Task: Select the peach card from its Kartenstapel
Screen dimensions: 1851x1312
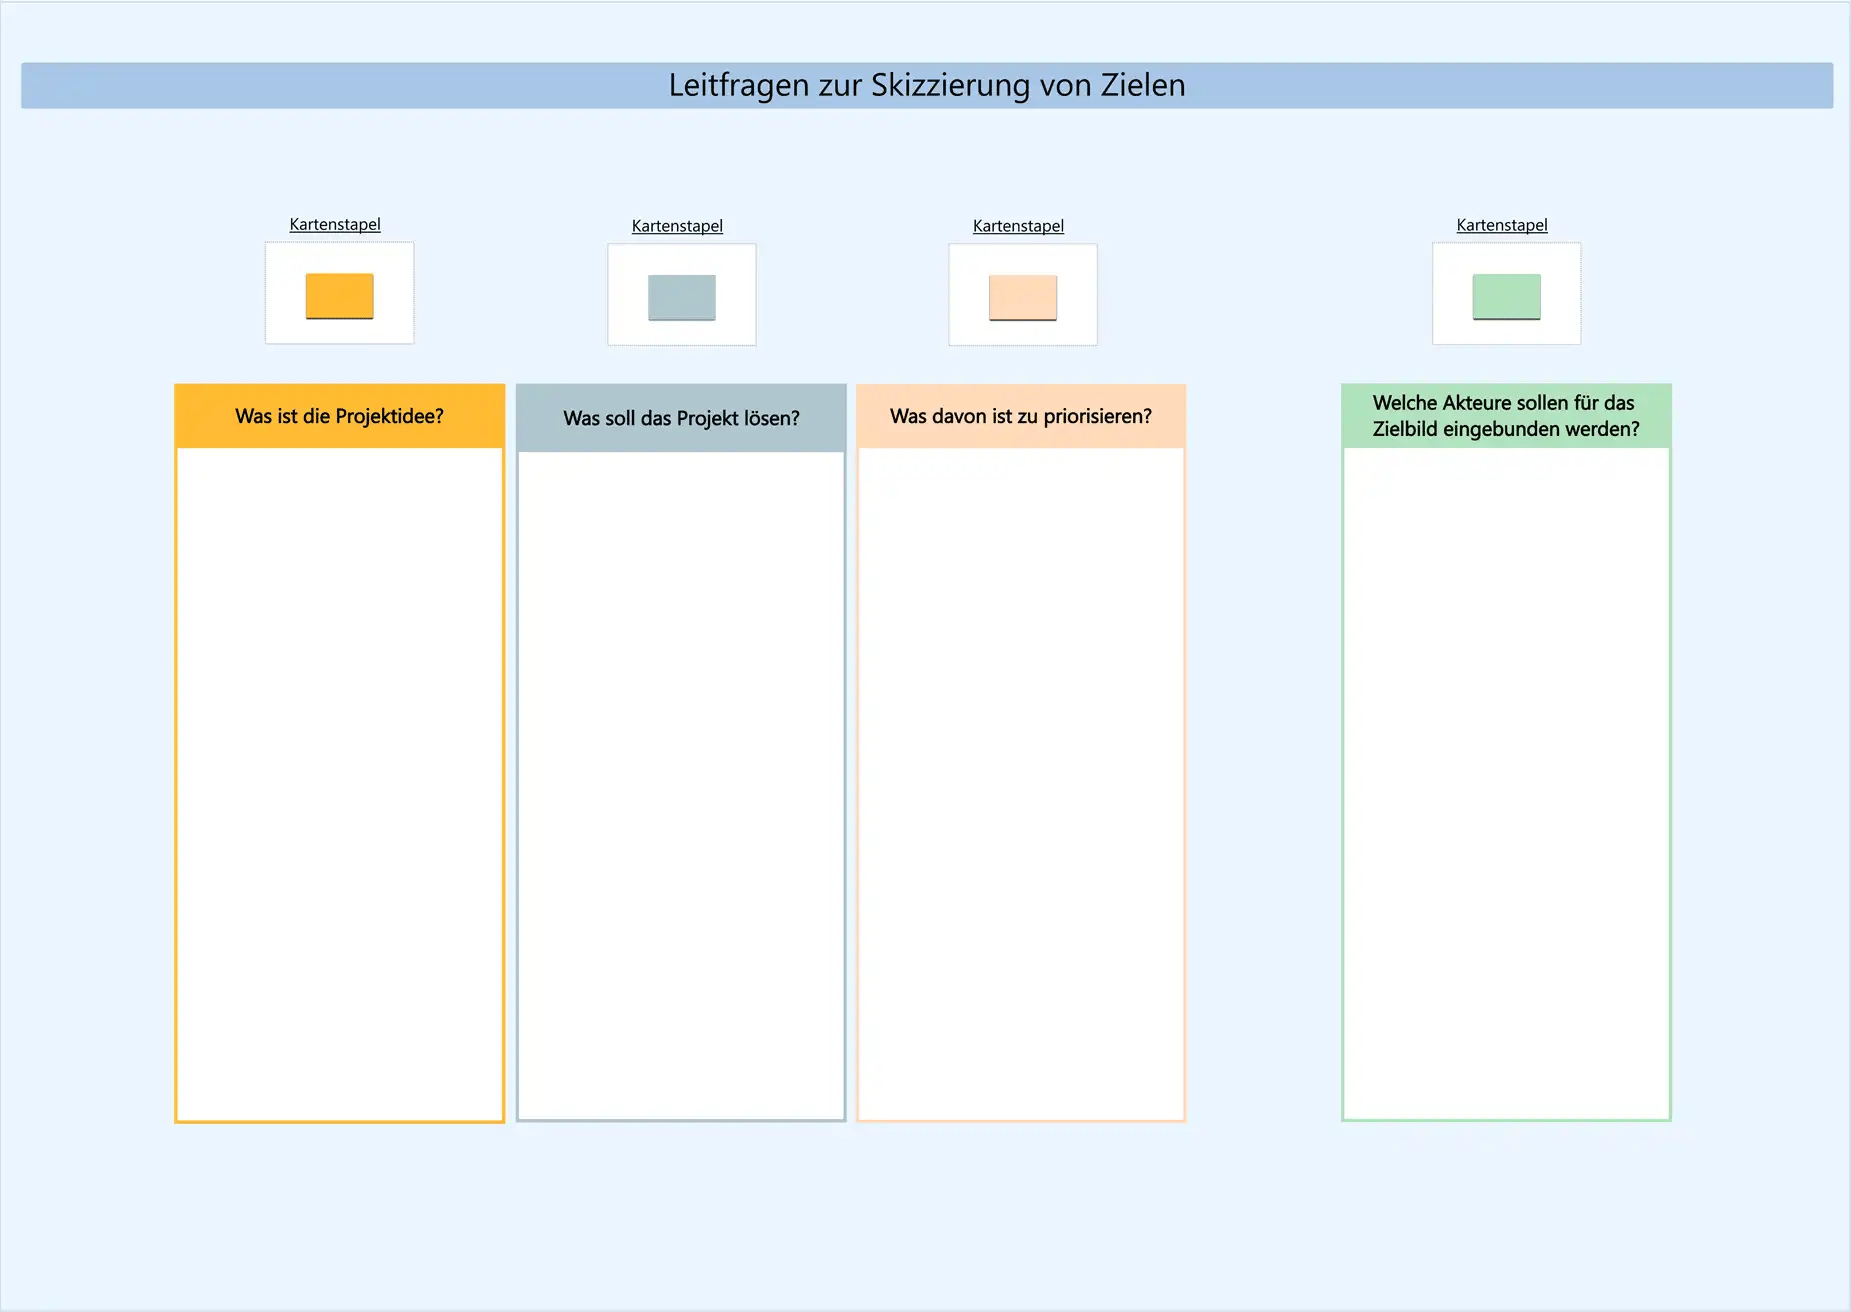Action: (x=1022, y=295)
